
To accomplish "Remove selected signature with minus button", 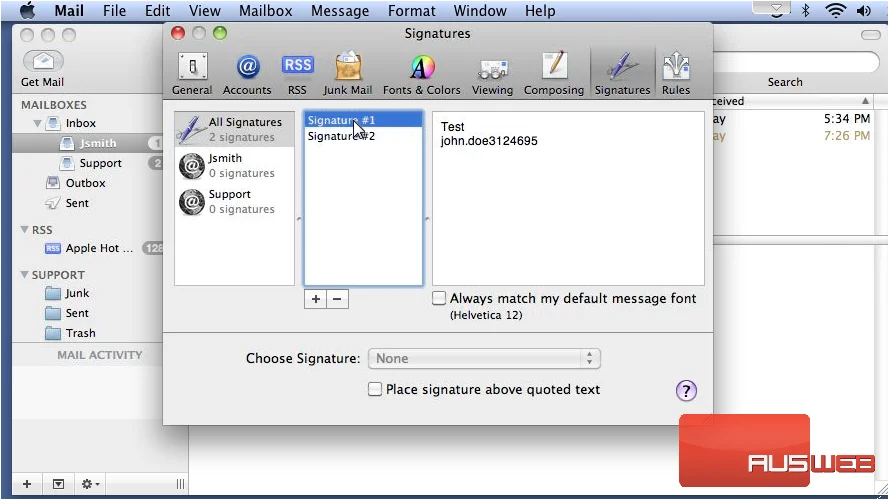I will click(x=337, y=299).
